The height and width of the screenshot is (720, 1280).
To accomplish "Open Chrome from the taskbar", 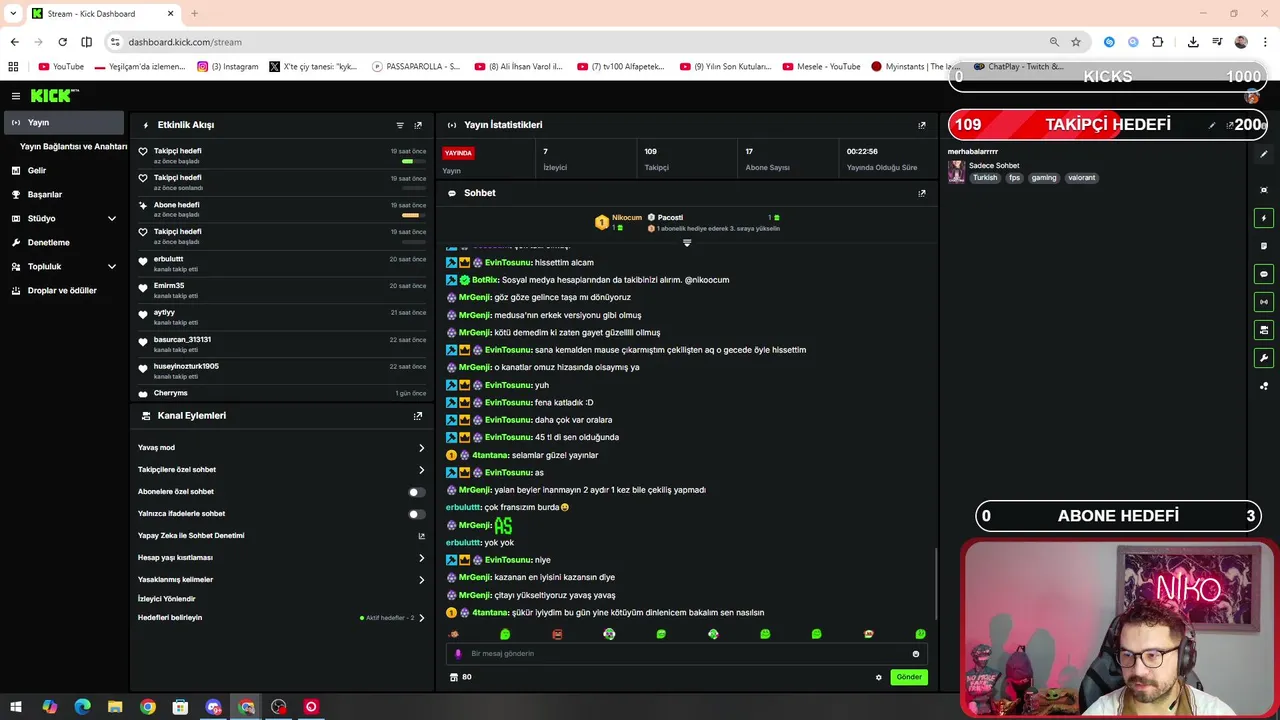I will point(148,707).
